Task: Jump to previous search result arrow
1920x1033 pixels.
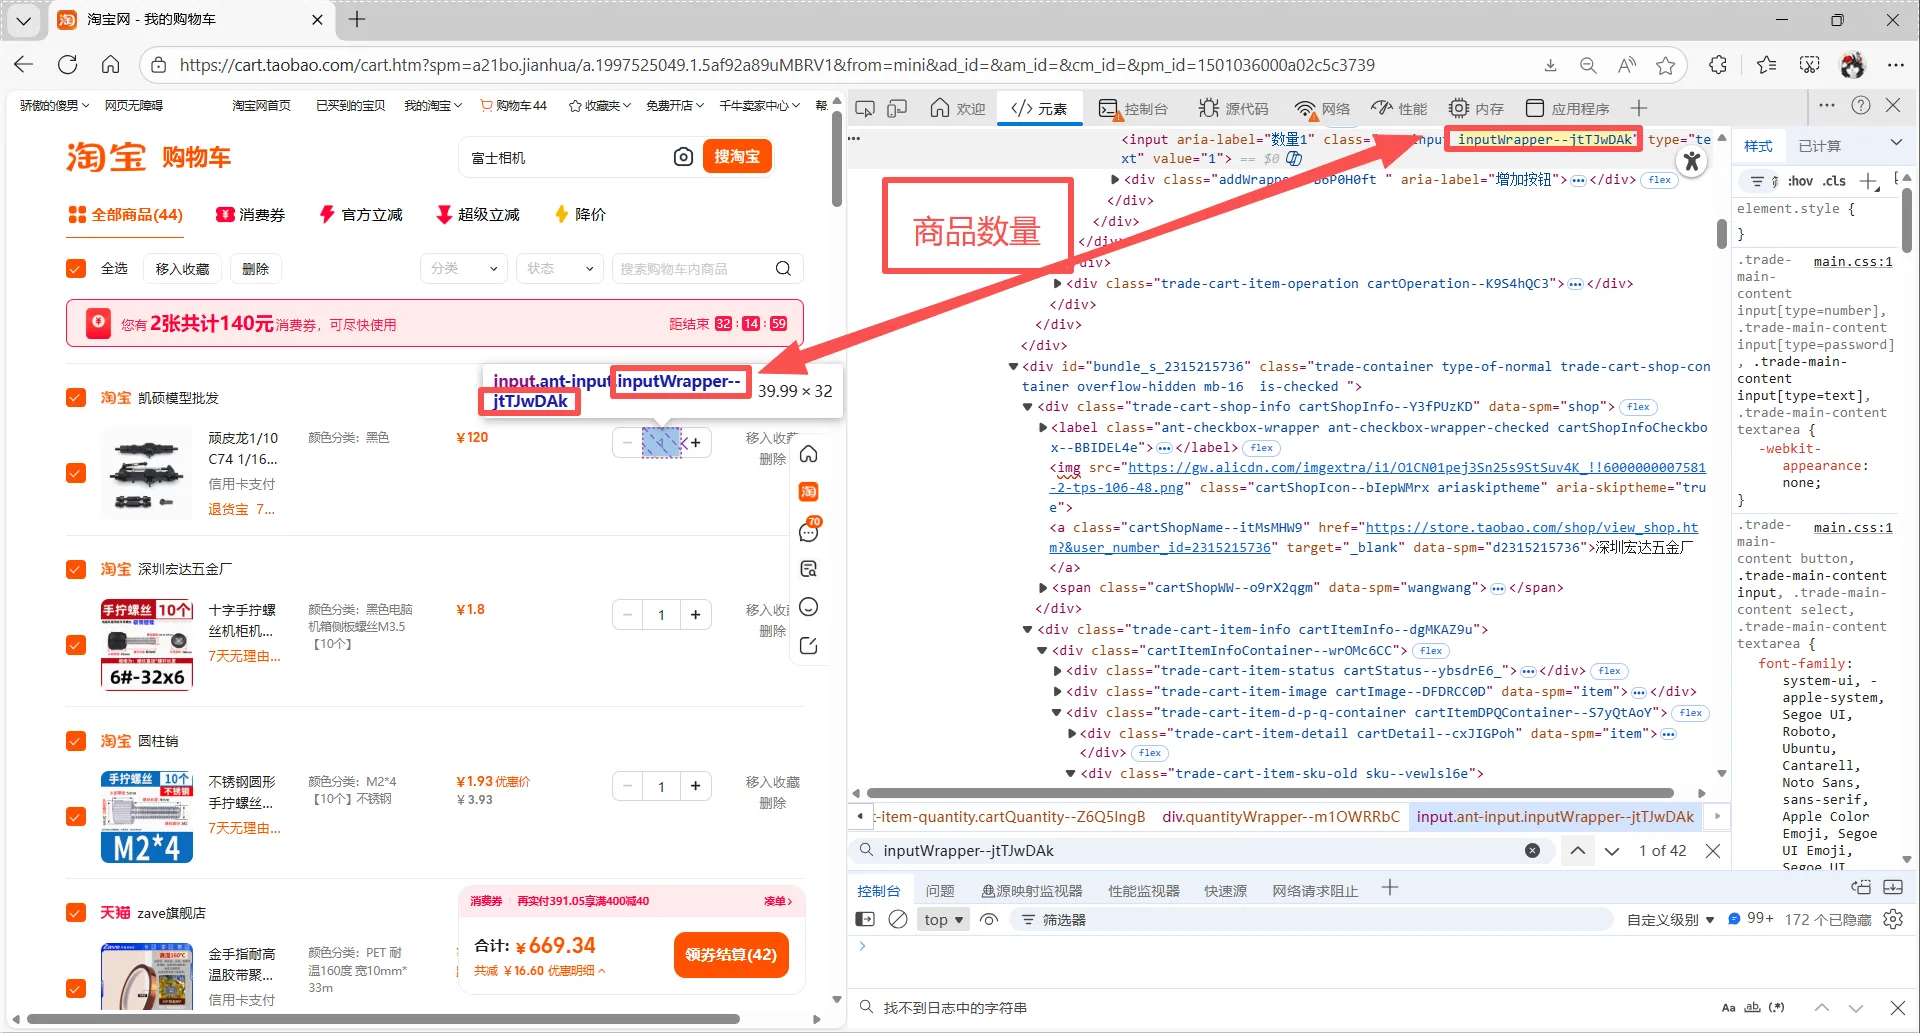Action: pyautogui.click(x=1577, y=850)
